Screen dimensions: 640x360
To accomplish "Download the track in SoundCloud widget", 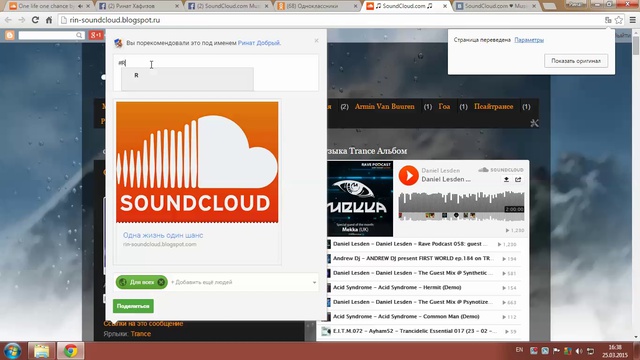I will 506,180.
